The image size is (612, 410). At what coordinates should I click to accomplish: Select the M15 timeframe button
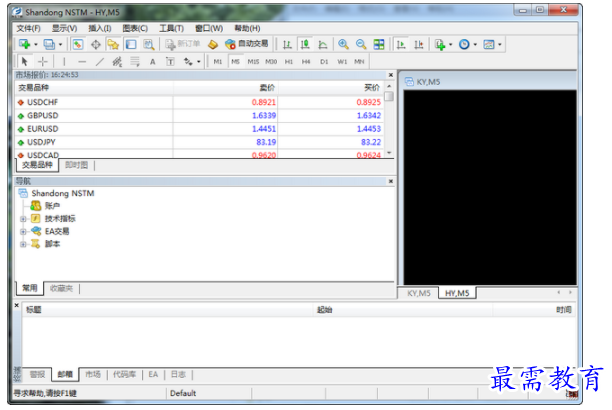(253, 61)
